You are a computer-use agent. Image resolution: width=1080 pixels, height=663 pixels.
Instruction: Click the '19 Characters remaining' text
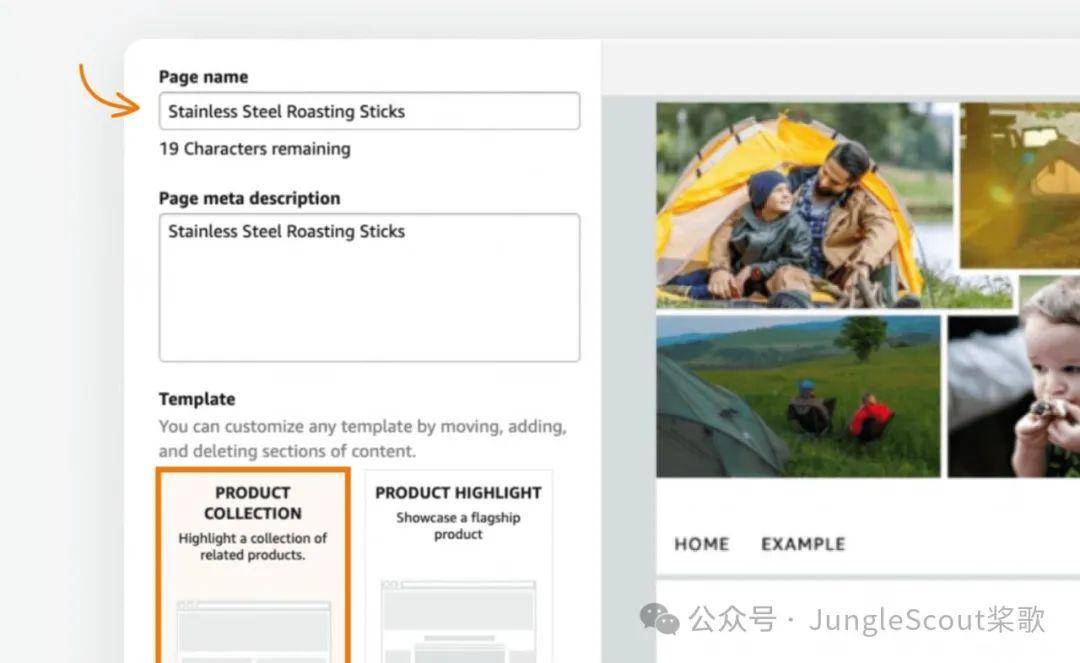[255, 149]
